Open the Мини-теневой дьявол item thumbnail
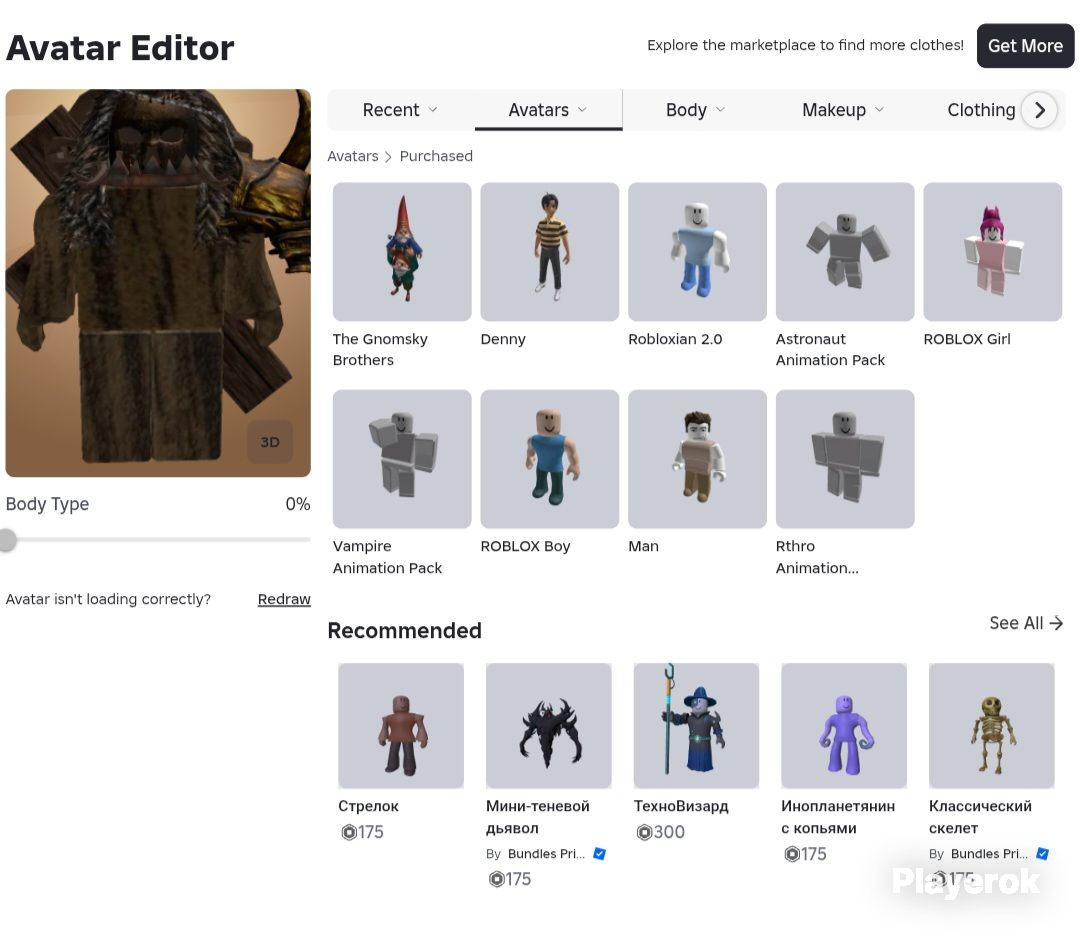Viewport: 1080px width, 937px height. (x=548, y=725)
